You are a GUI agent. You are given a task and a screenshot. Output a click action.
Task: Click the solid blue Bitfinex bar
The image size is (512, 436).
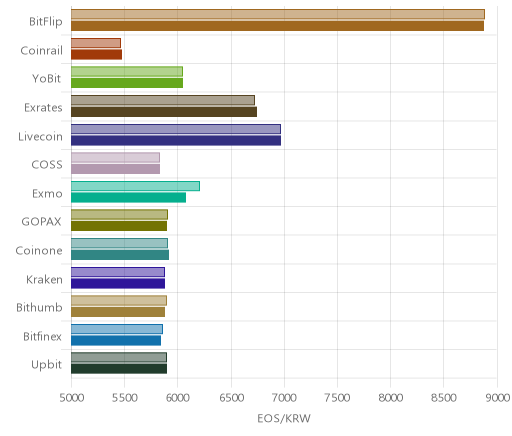116,341
